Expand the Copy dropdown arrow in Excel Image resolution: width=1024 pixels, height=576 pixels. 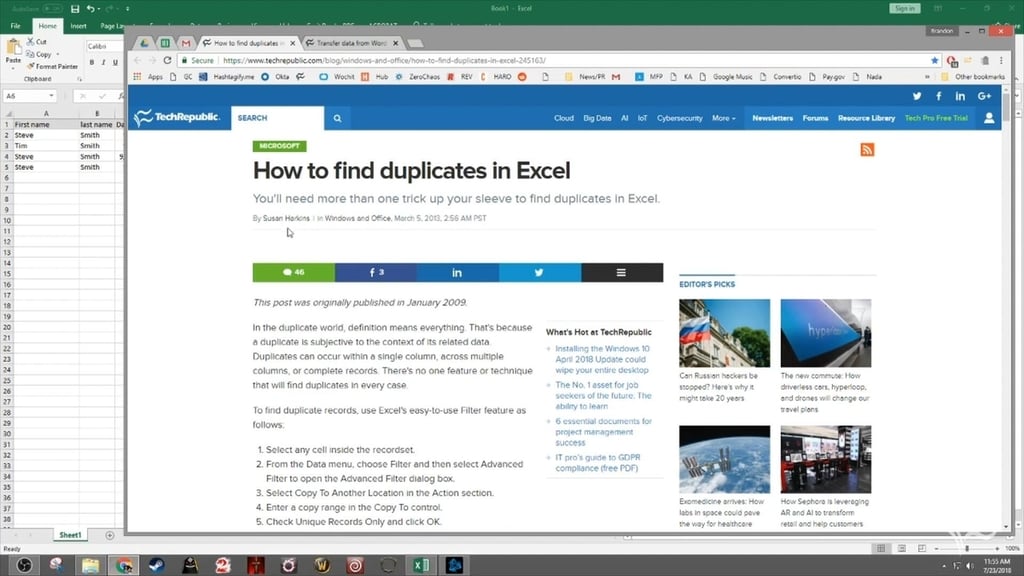[x=57, y=54]
